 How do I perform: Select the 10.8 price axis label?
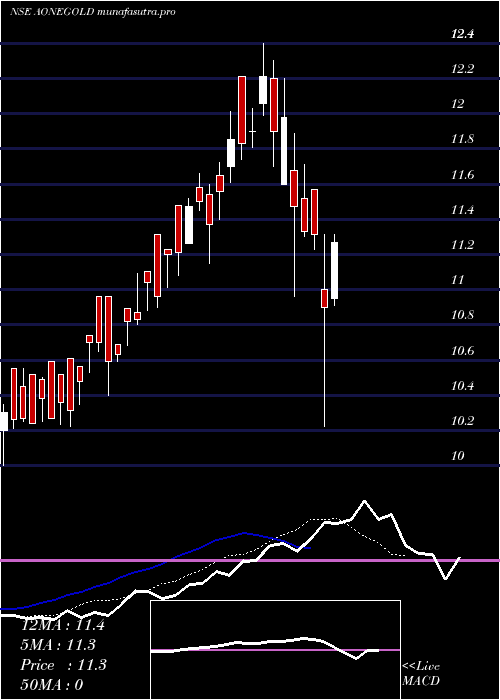462,316
